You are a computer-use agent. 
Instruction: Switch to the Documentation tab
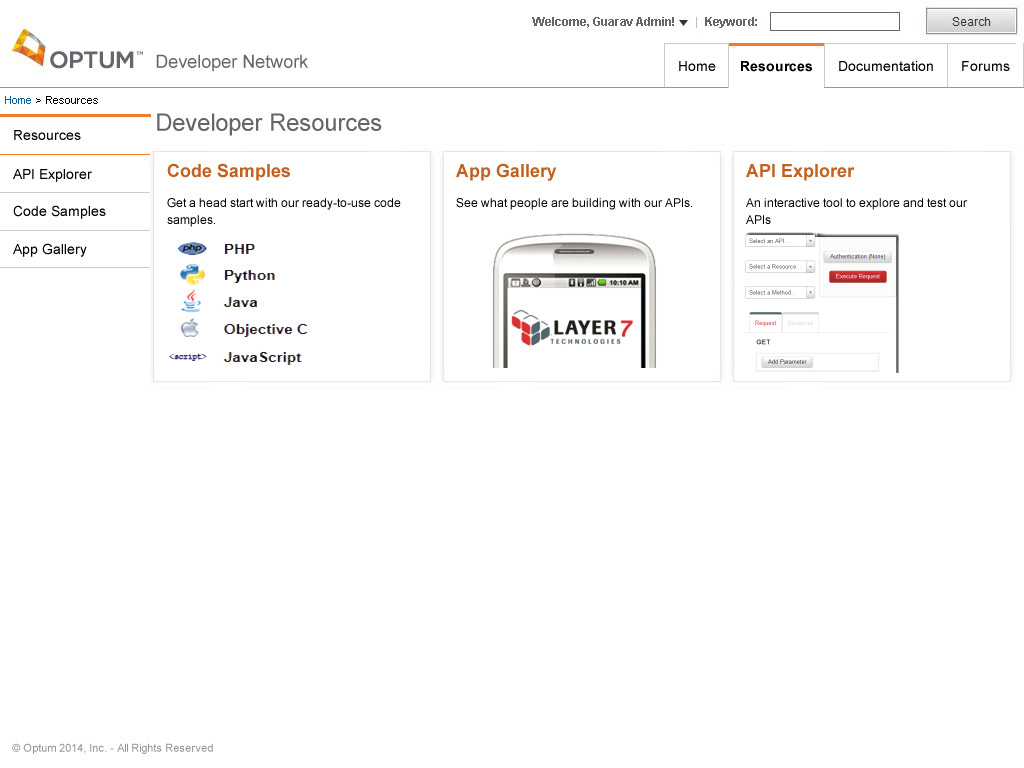pos(885,66)
